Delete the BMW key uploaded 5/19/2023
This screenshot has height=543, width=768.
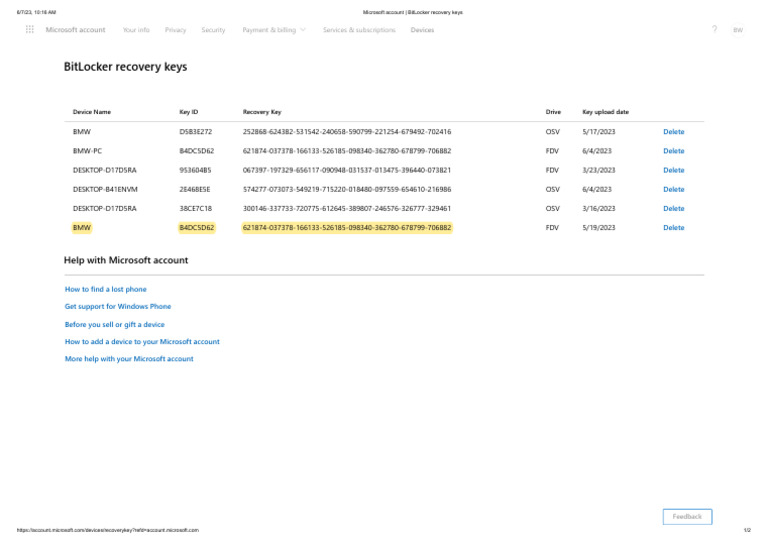click(673, 227)
